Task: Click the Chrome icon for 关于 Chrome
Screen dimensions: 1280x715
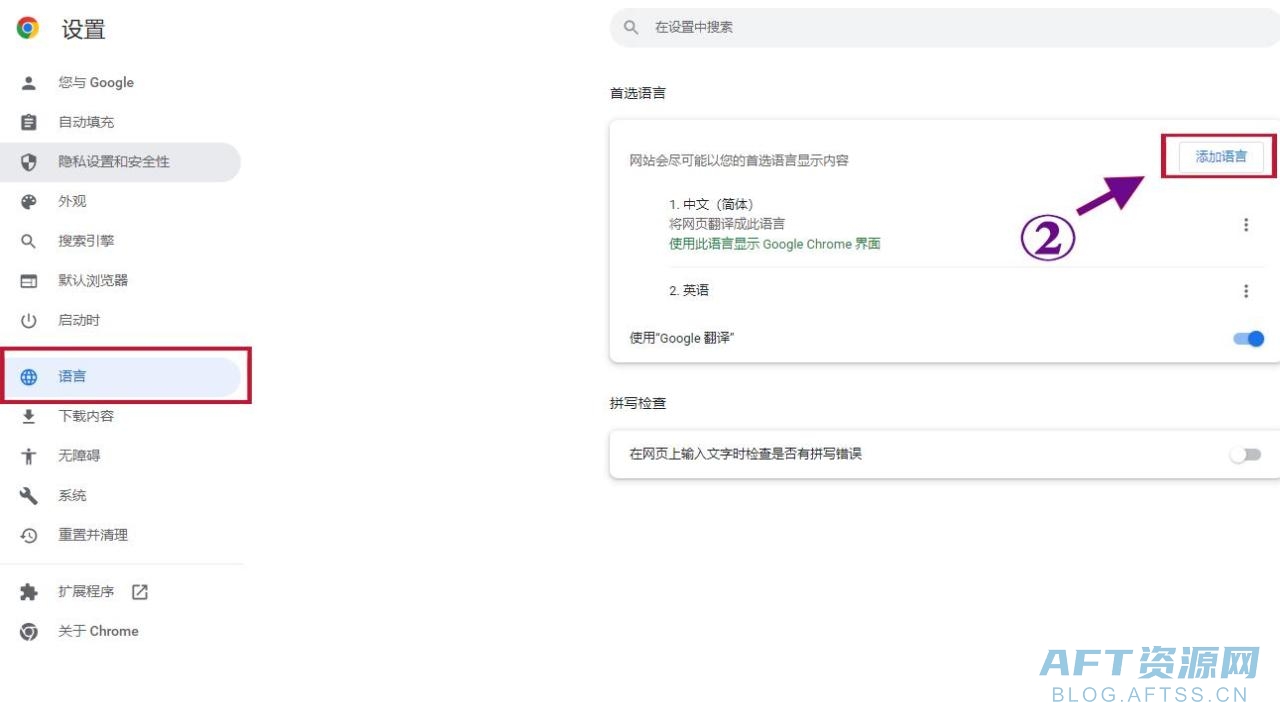Action: coord(29,632)
